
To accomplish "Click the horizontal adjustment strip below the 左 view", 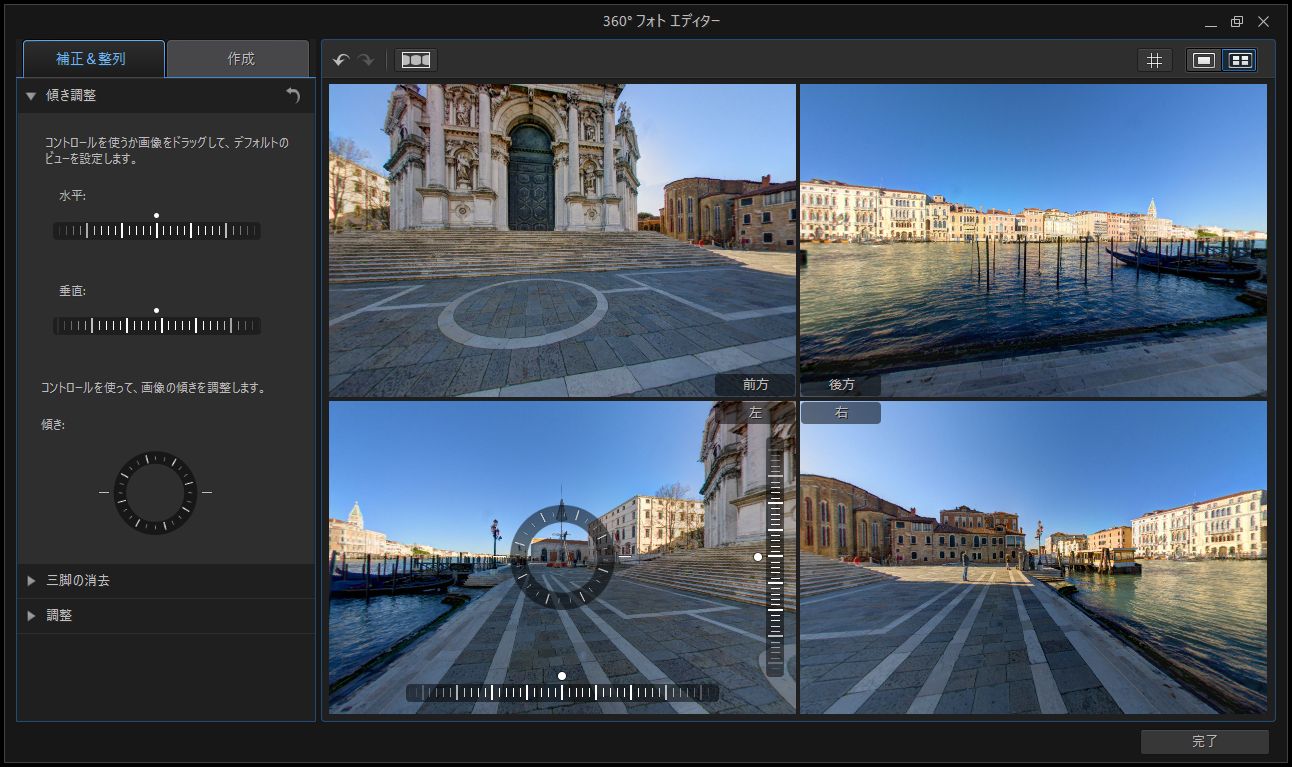I will pyautogui.click(x=563, y=690).
